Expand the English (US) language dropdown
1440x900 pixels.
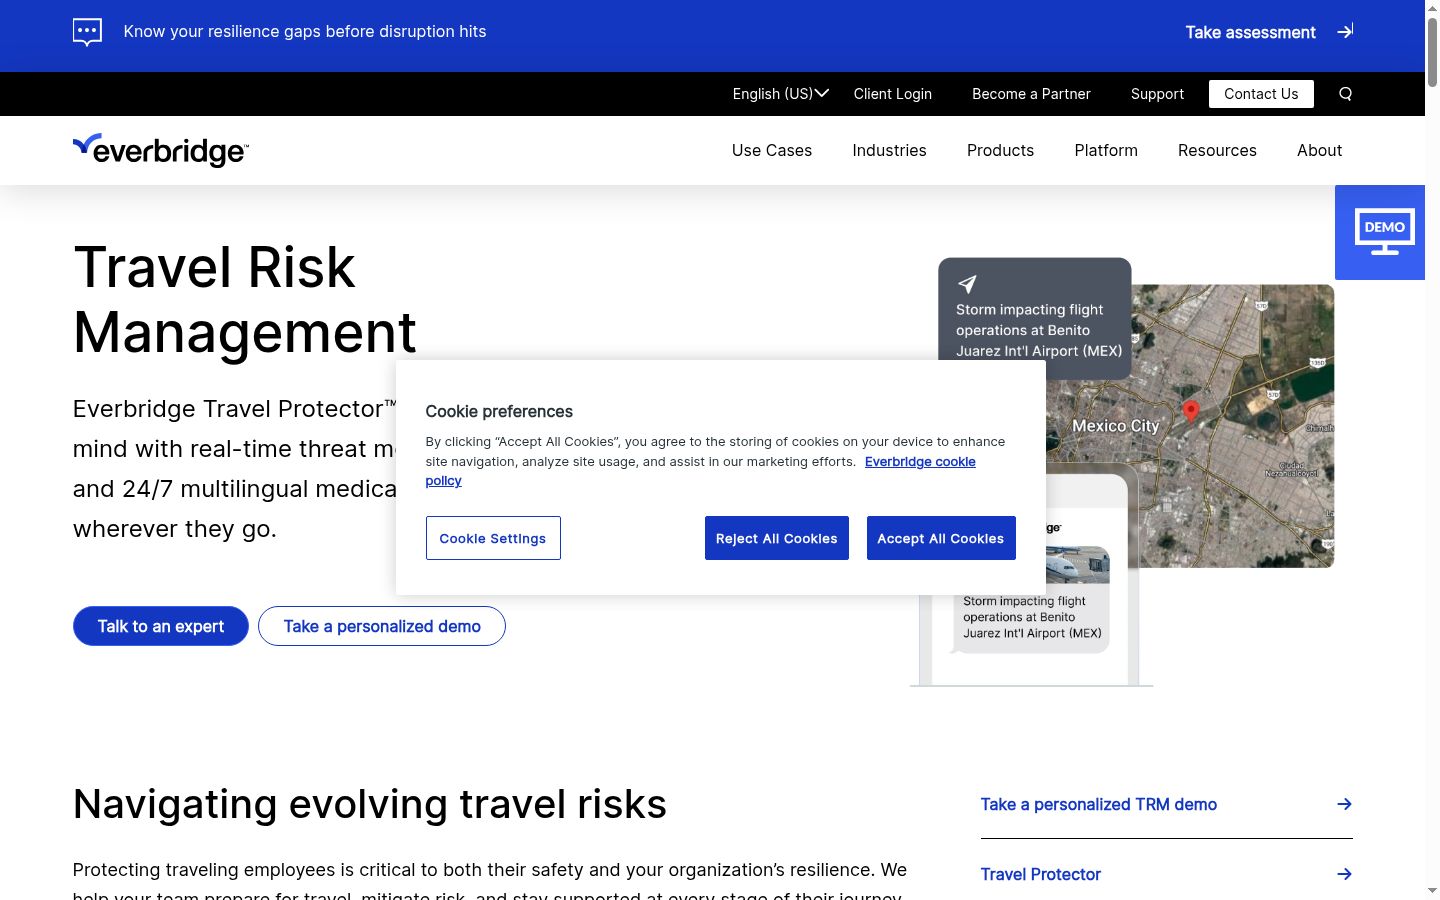tap(780, 94)
